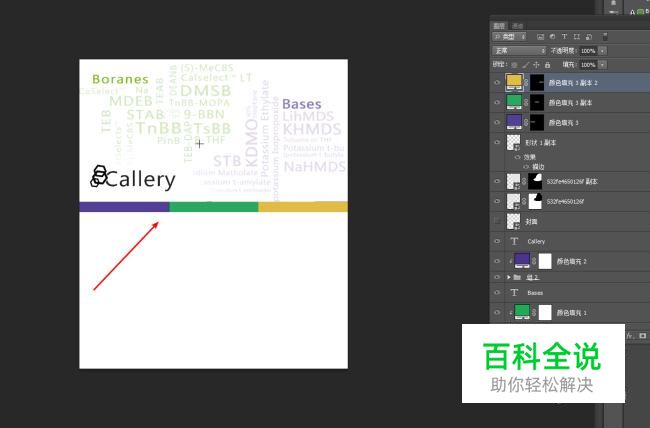
Task: Click the folder icon of 组 2
Action: [517, 277]
